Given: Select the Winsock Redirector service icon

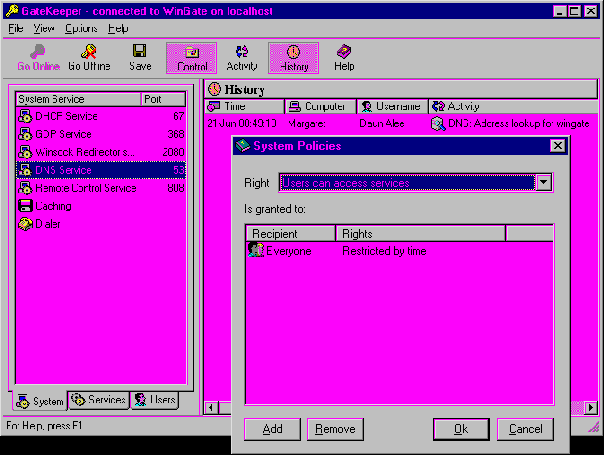Looking at the screenshot, I should 25,152.
